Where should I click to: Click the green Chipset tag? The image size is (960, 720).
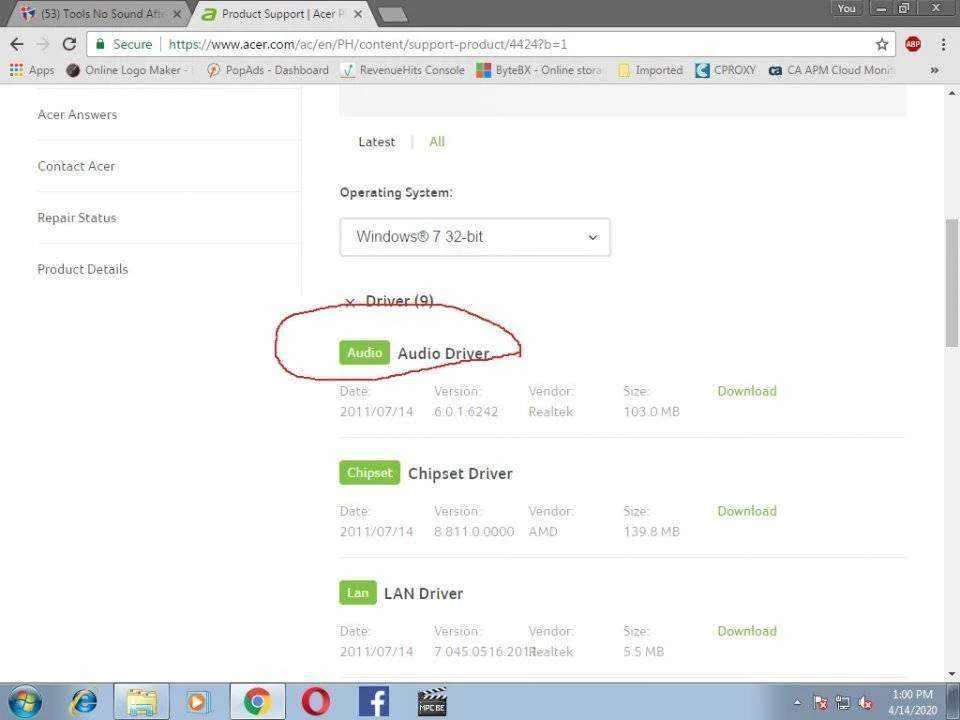[x=369, y=473]
